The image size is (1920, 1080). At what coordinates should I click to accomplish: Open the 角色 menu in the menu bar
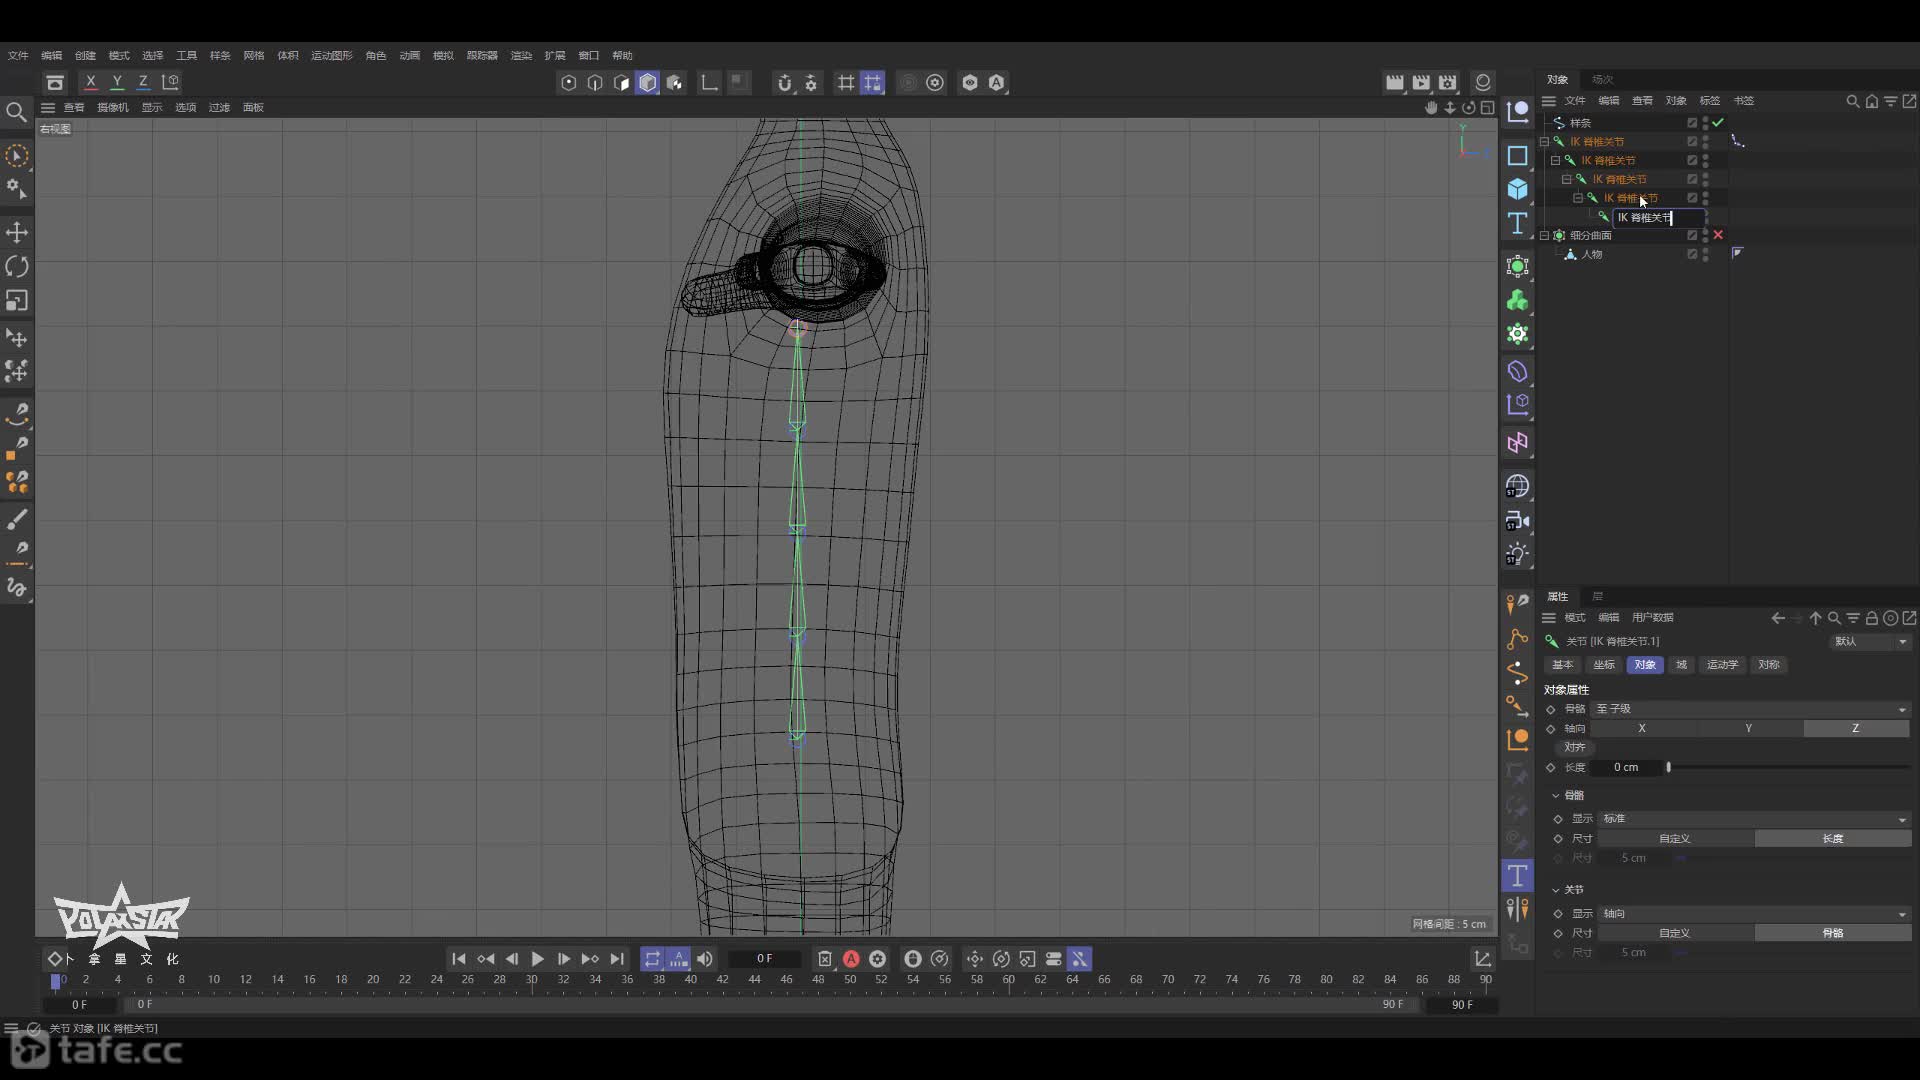376,56
